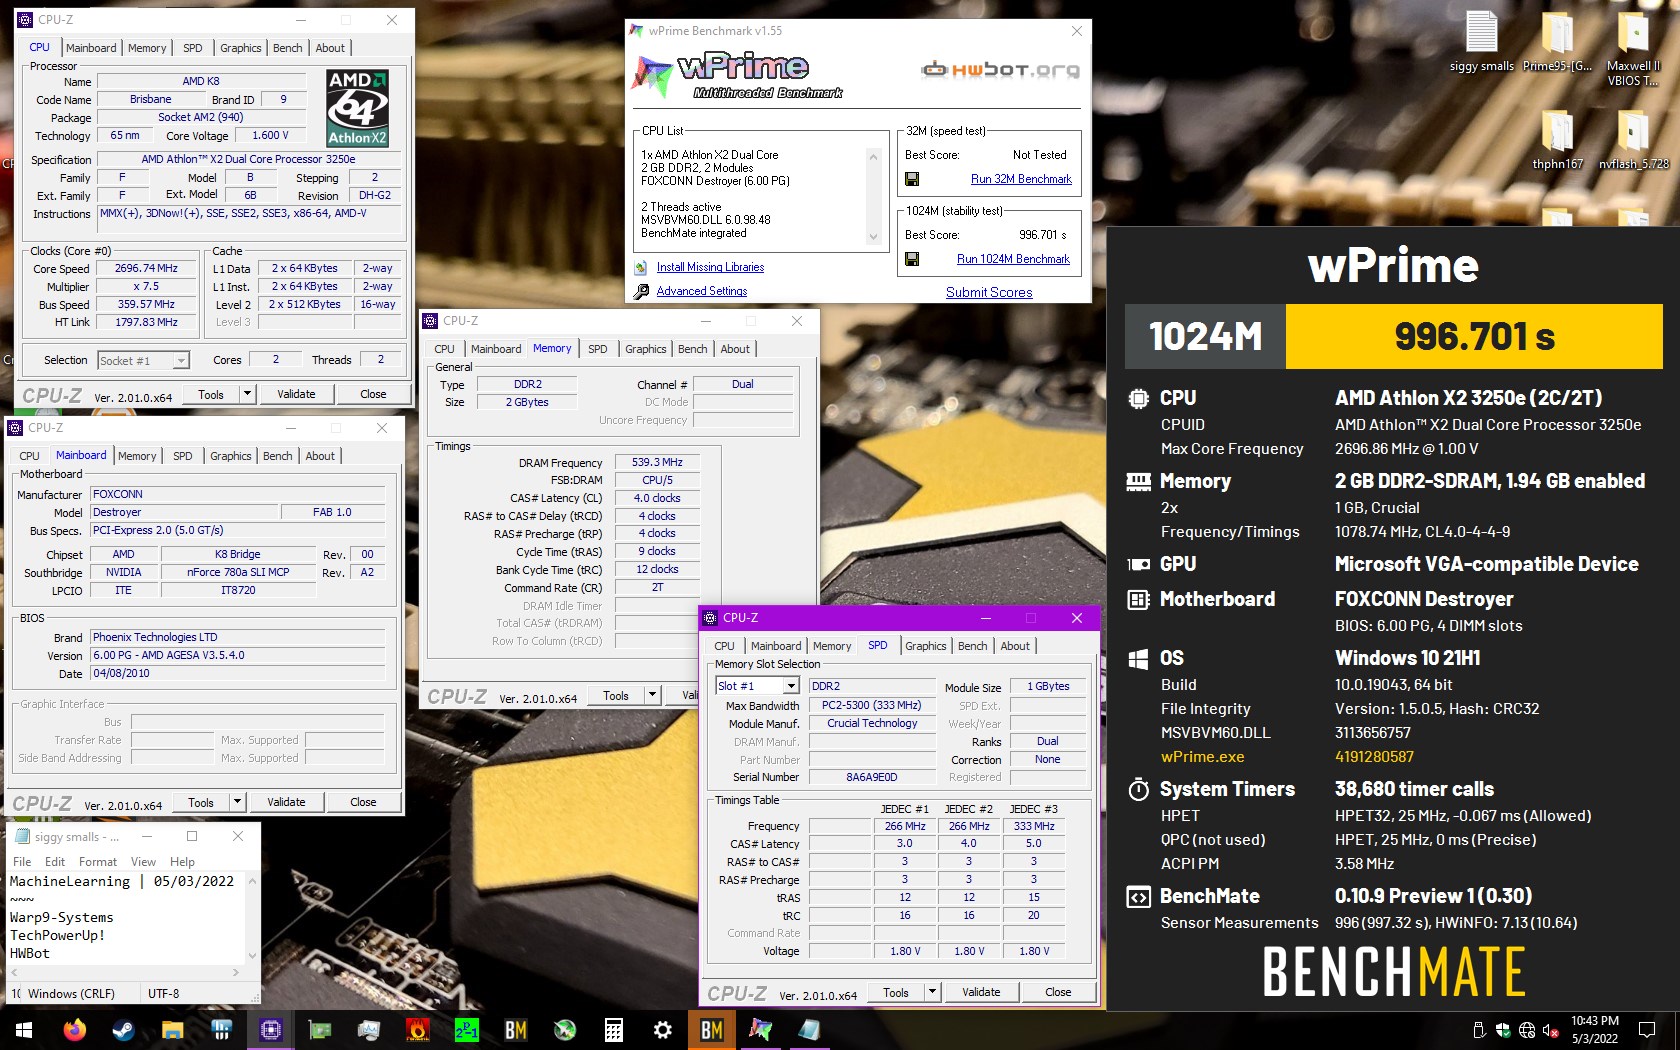Click the purple CPU-Z chip taskbar icon
This screenshot has width=1680, height=1050.
coord(270,1029)
